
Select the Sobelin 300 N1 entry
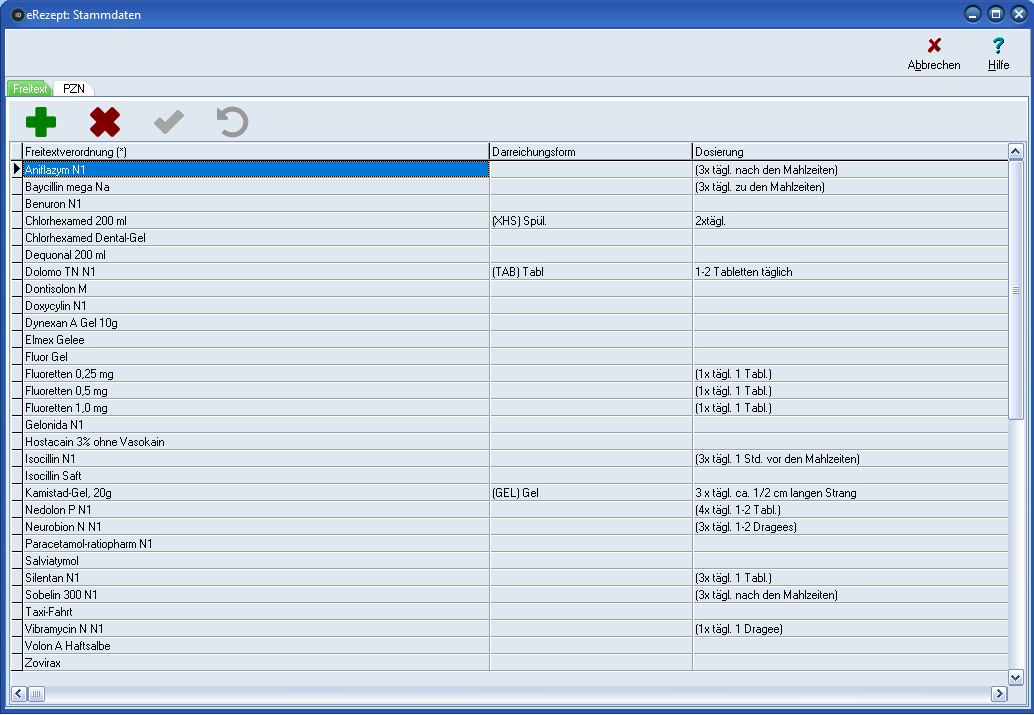[x=256, y=595]
